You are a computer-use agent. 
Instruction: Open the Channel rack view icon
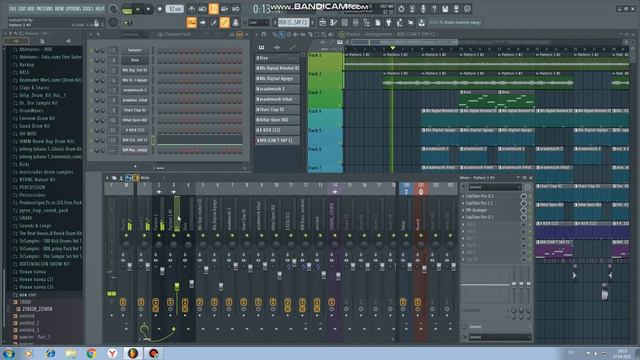344,22
